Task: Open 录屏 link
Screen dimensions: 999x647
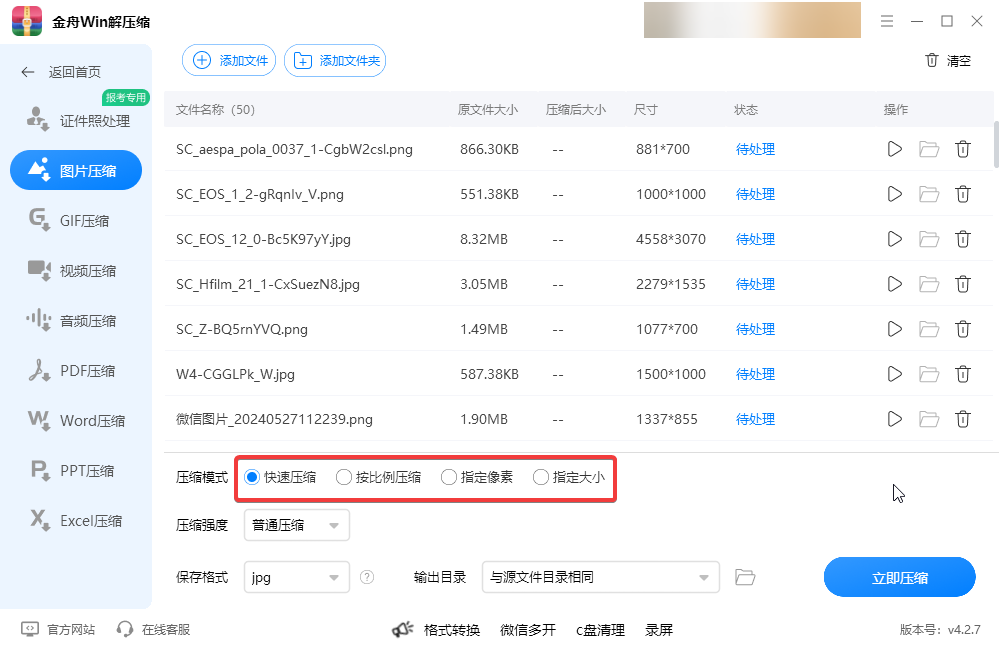Action: [x=659, y=630]
